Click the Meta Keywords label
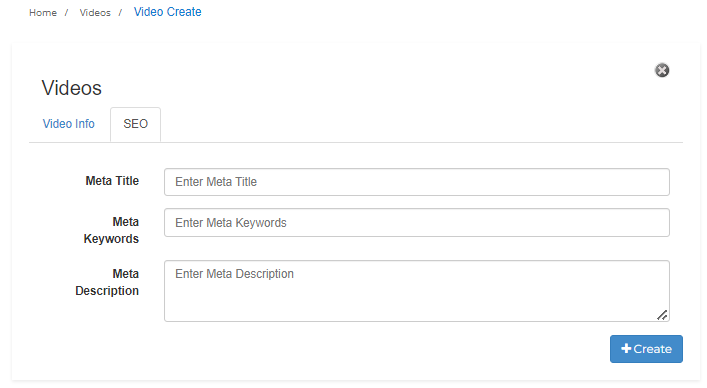The width and height of the screenshot is (707, 388). (111, 230)
